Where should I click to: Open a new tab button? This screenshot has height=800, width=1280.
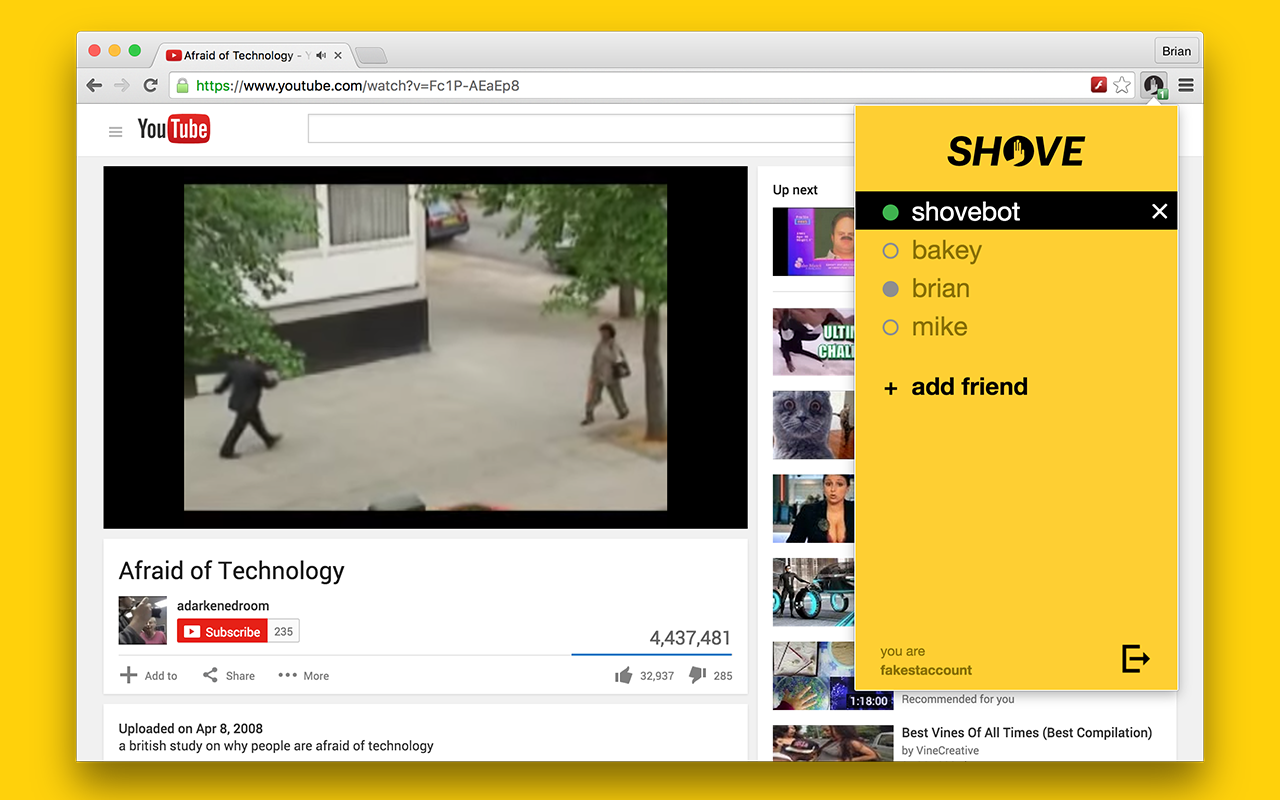click(x=370, y=55)
